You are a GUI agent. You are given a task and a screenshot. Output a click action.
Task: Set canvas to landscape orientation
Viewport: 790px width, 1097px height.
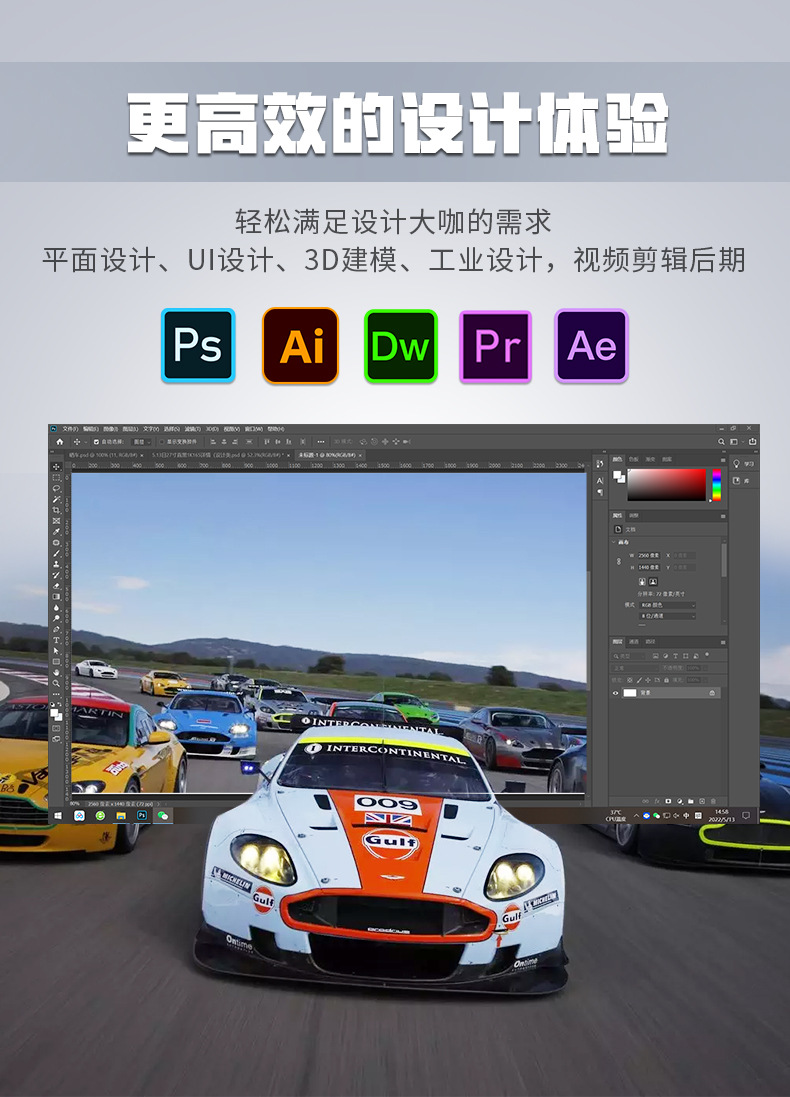(x=653, y=581)
